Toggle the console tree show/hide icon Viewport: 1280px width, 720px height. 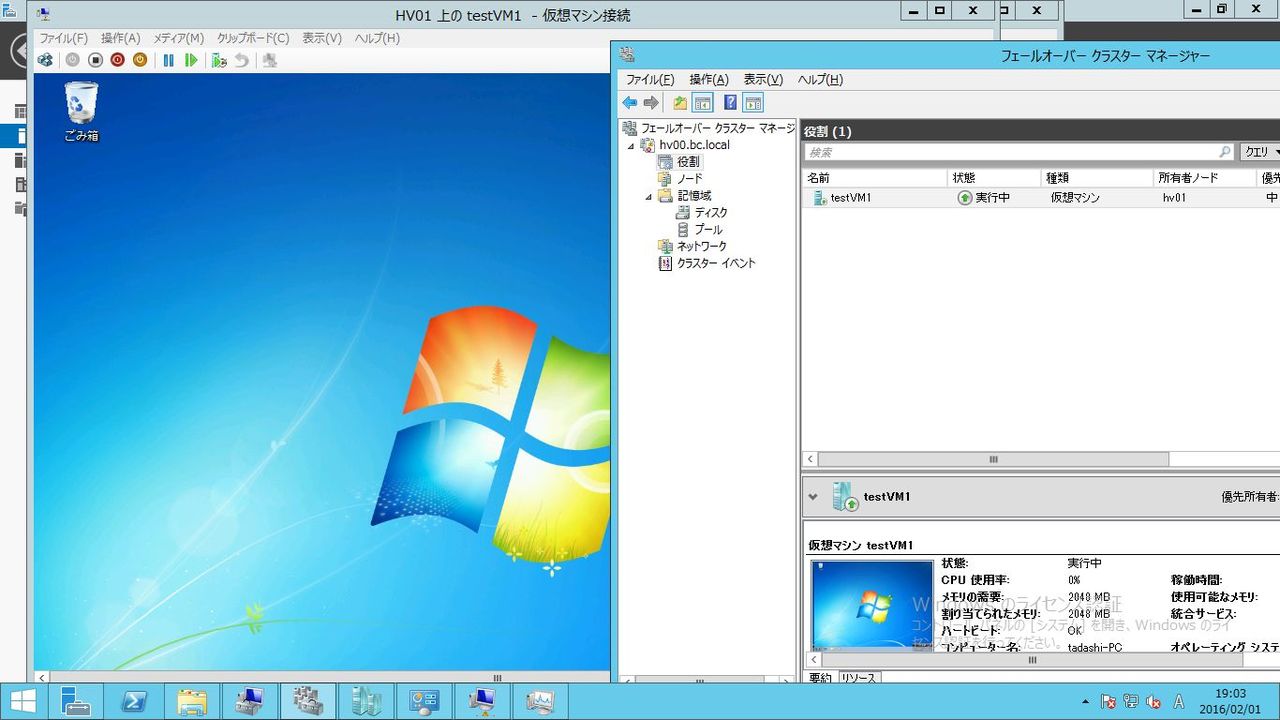tap(703, 103)
